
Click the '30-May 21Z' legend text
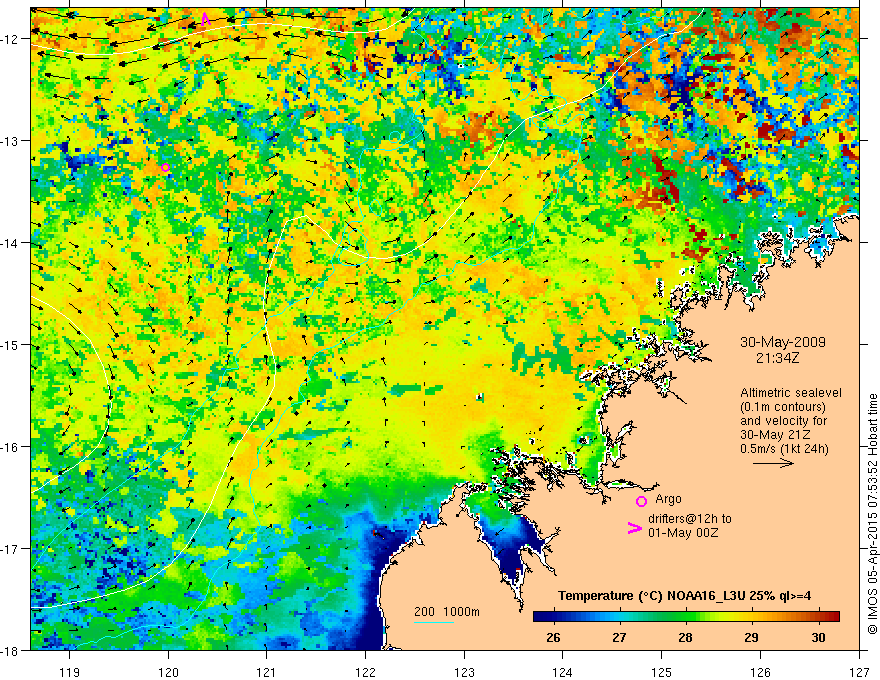tap(775, 435)
